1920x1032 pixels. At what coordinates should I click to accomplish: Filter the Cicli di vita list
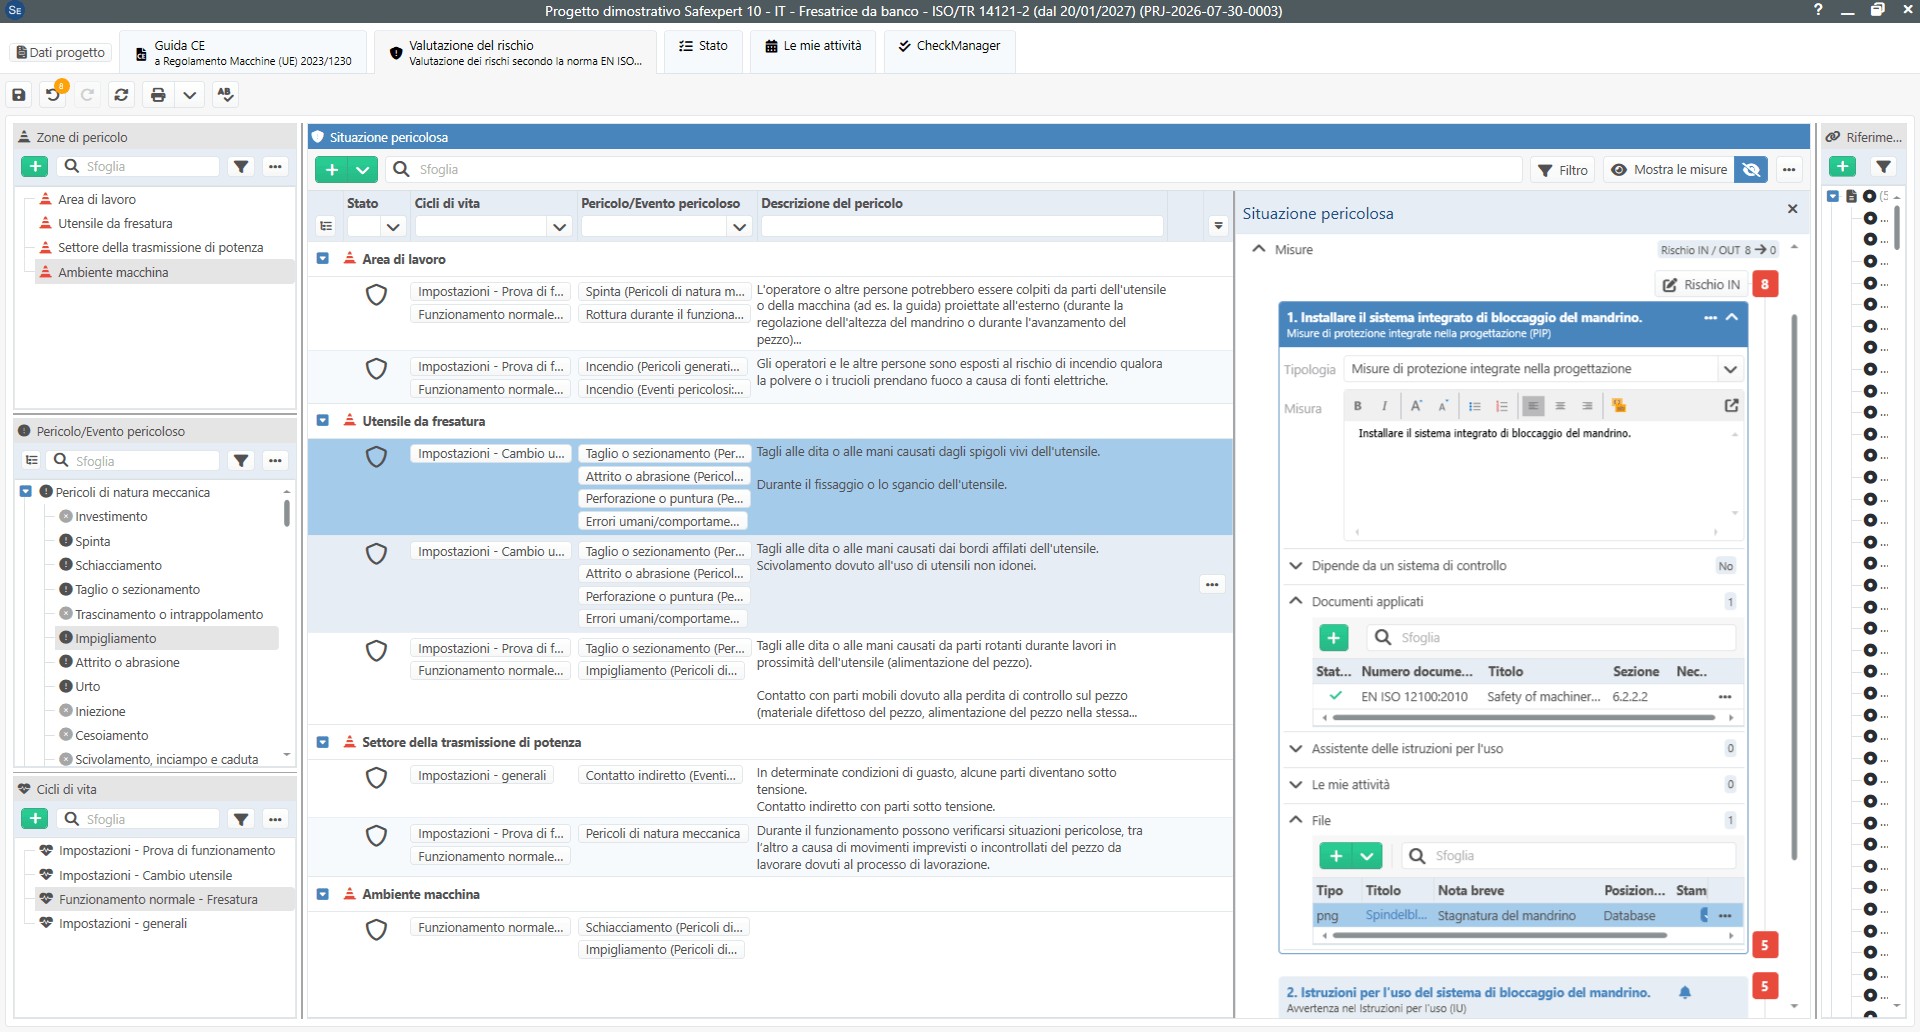pos(241,818)
